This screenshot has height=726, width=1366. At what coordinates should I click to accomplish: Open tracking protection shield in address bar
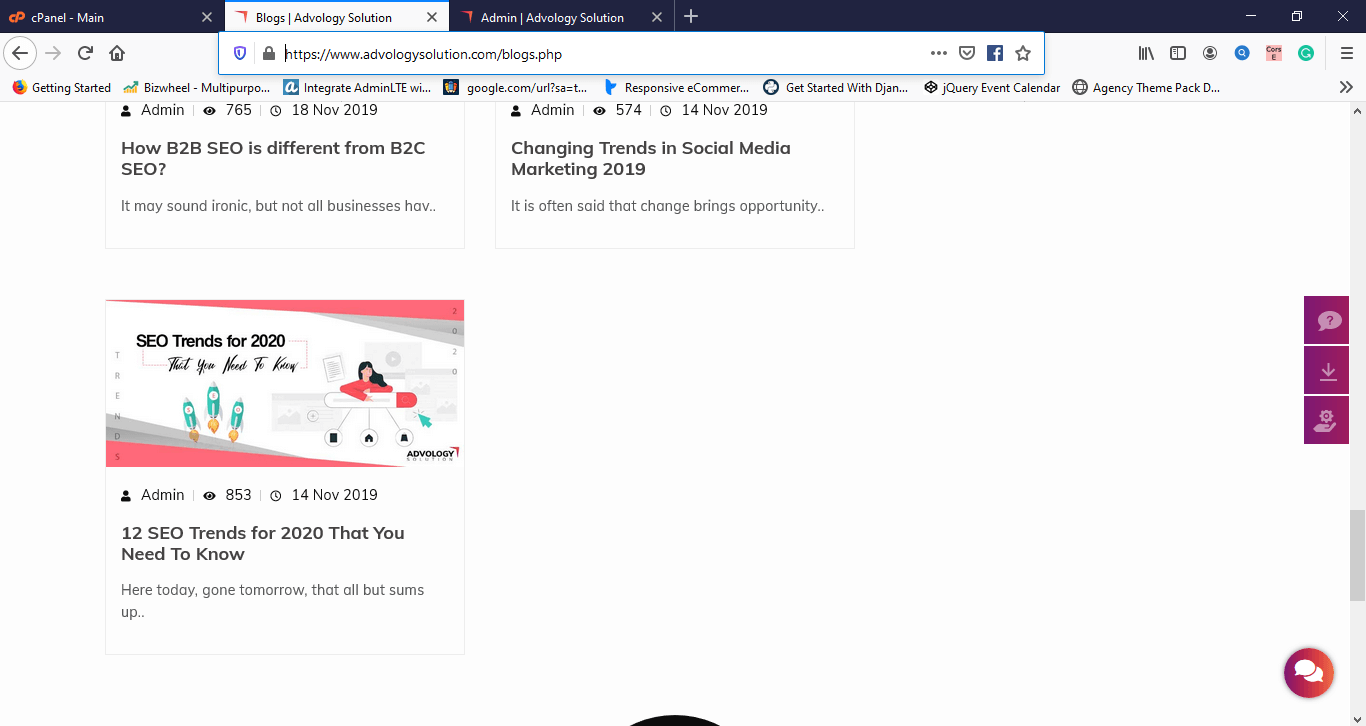(240, 53)
